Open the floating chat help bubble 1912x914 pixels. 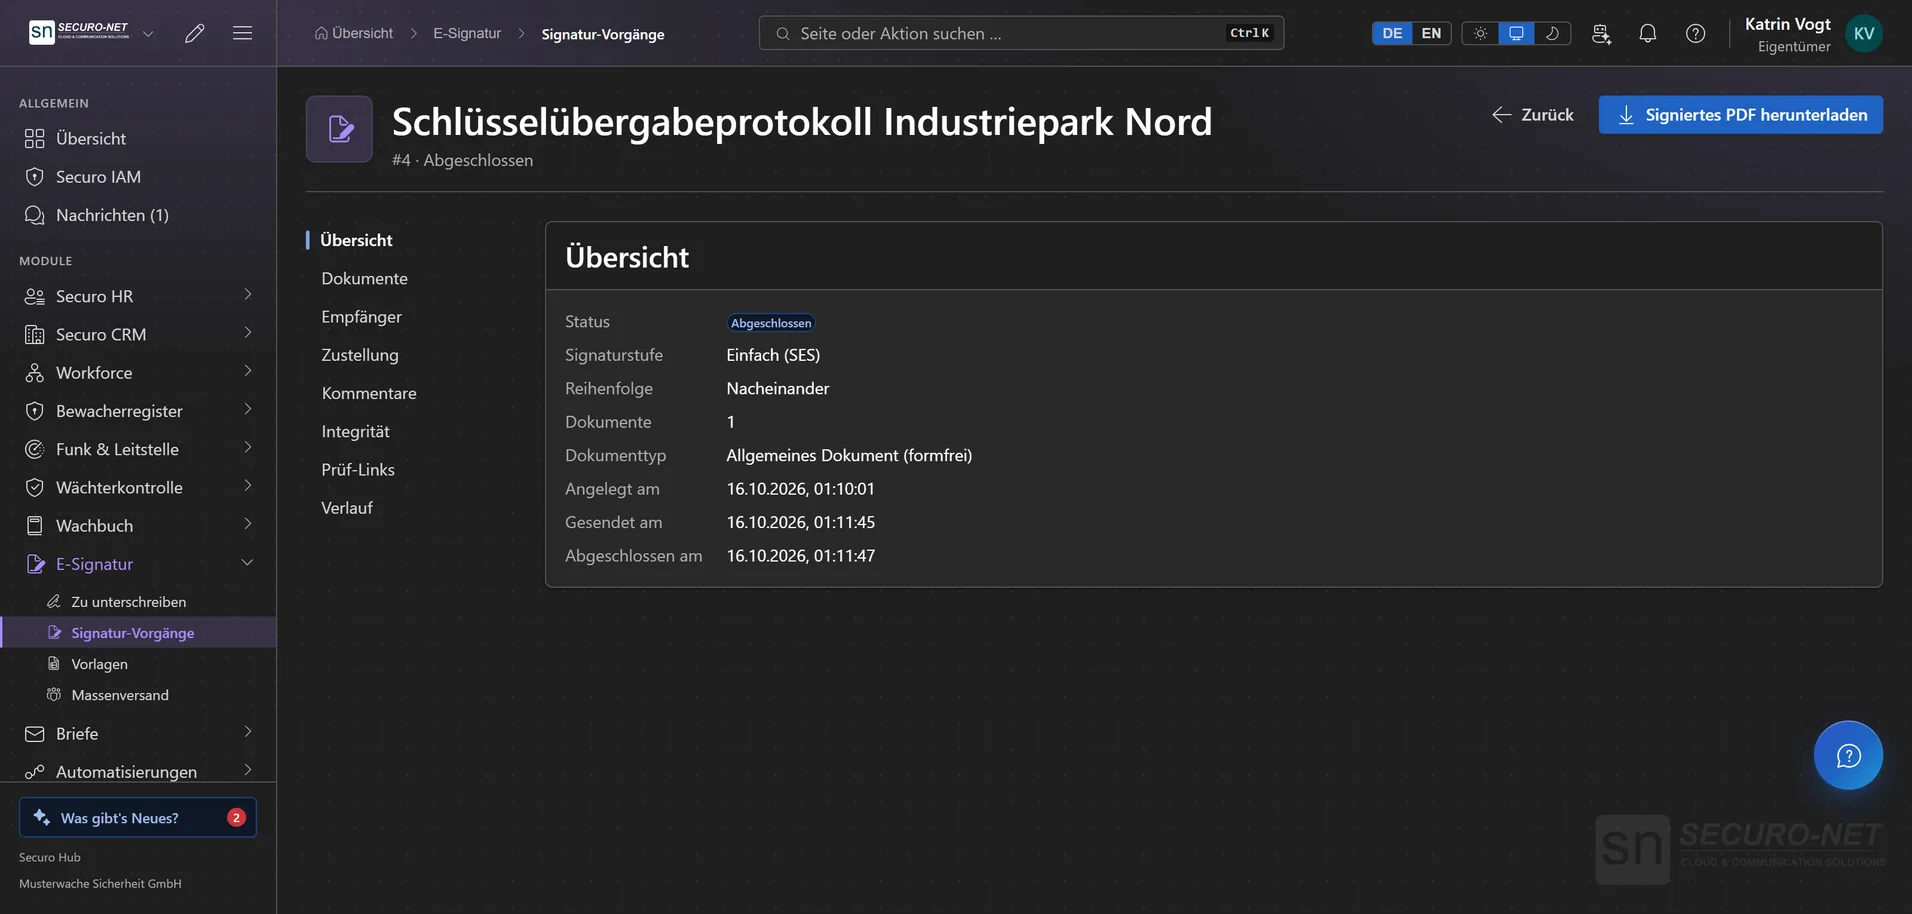click(x=1848, y=755)
